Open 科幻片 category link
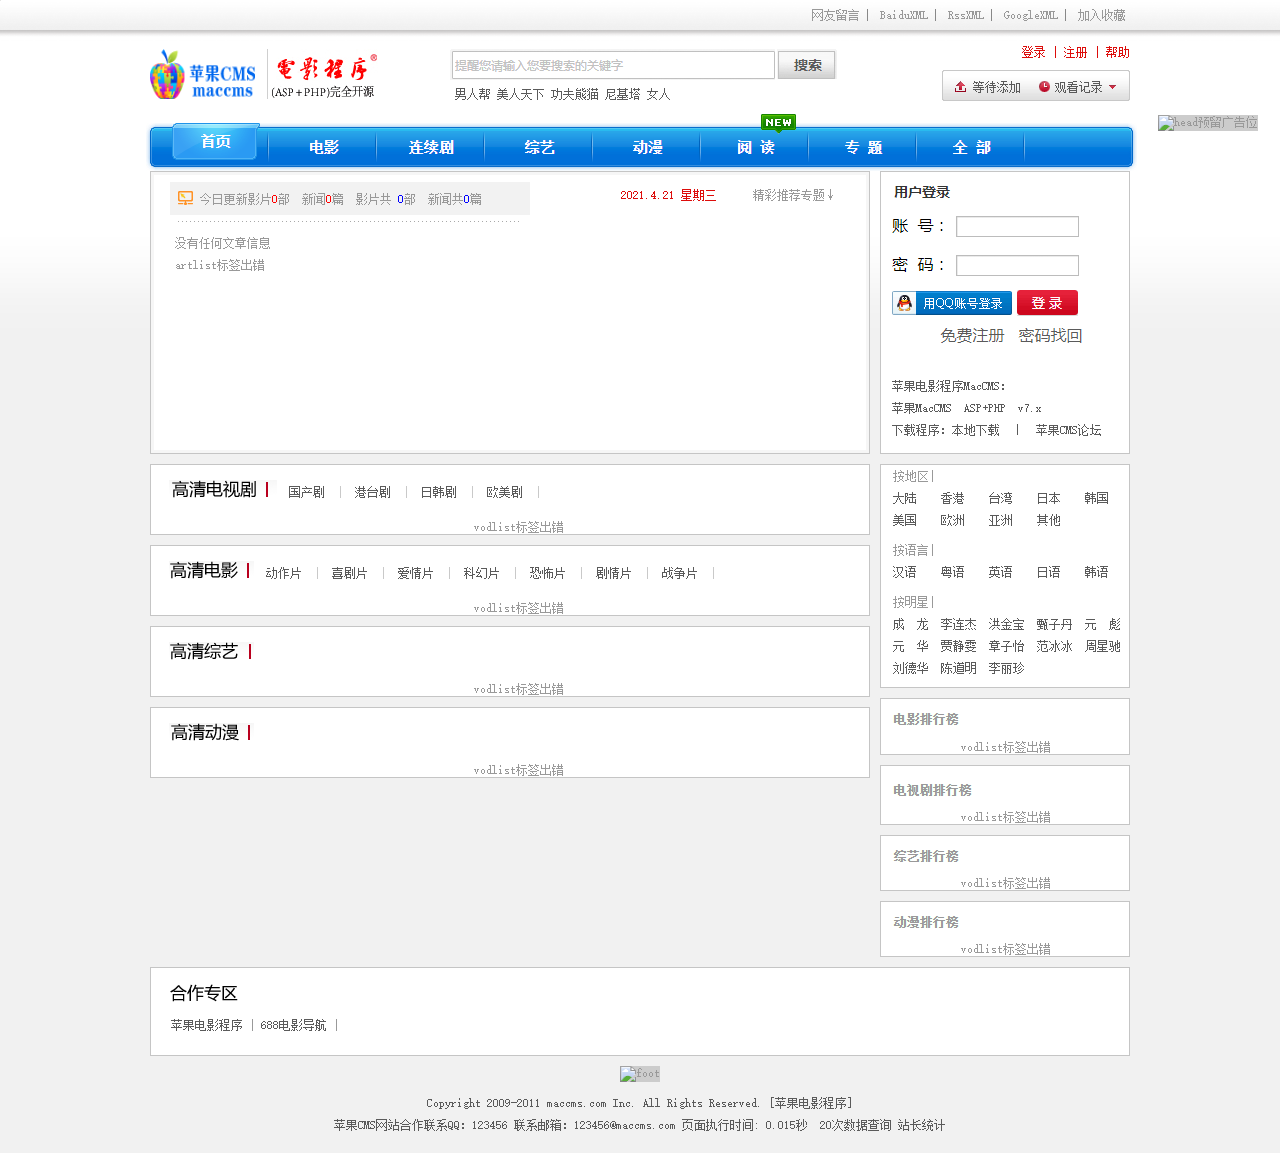This screenshot has height=1153, width=1280. (481, 573)
